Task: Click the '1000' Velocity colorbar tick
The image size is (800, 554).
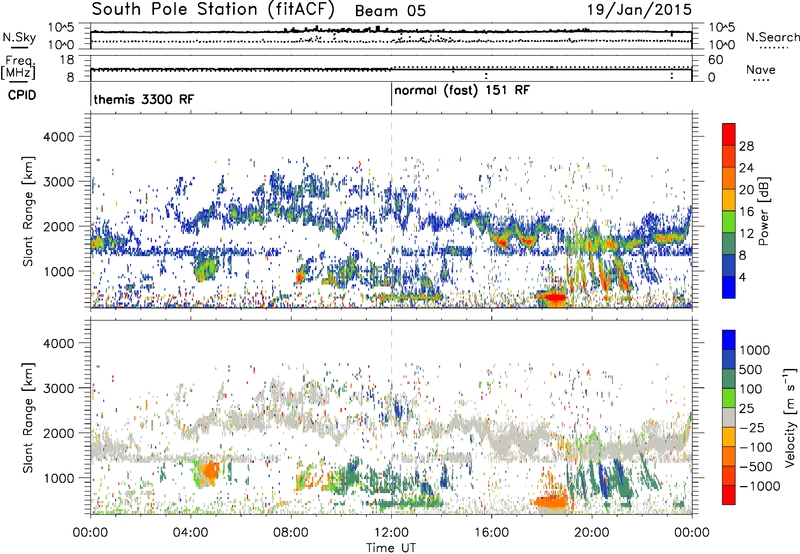Action: pos(754,350)
